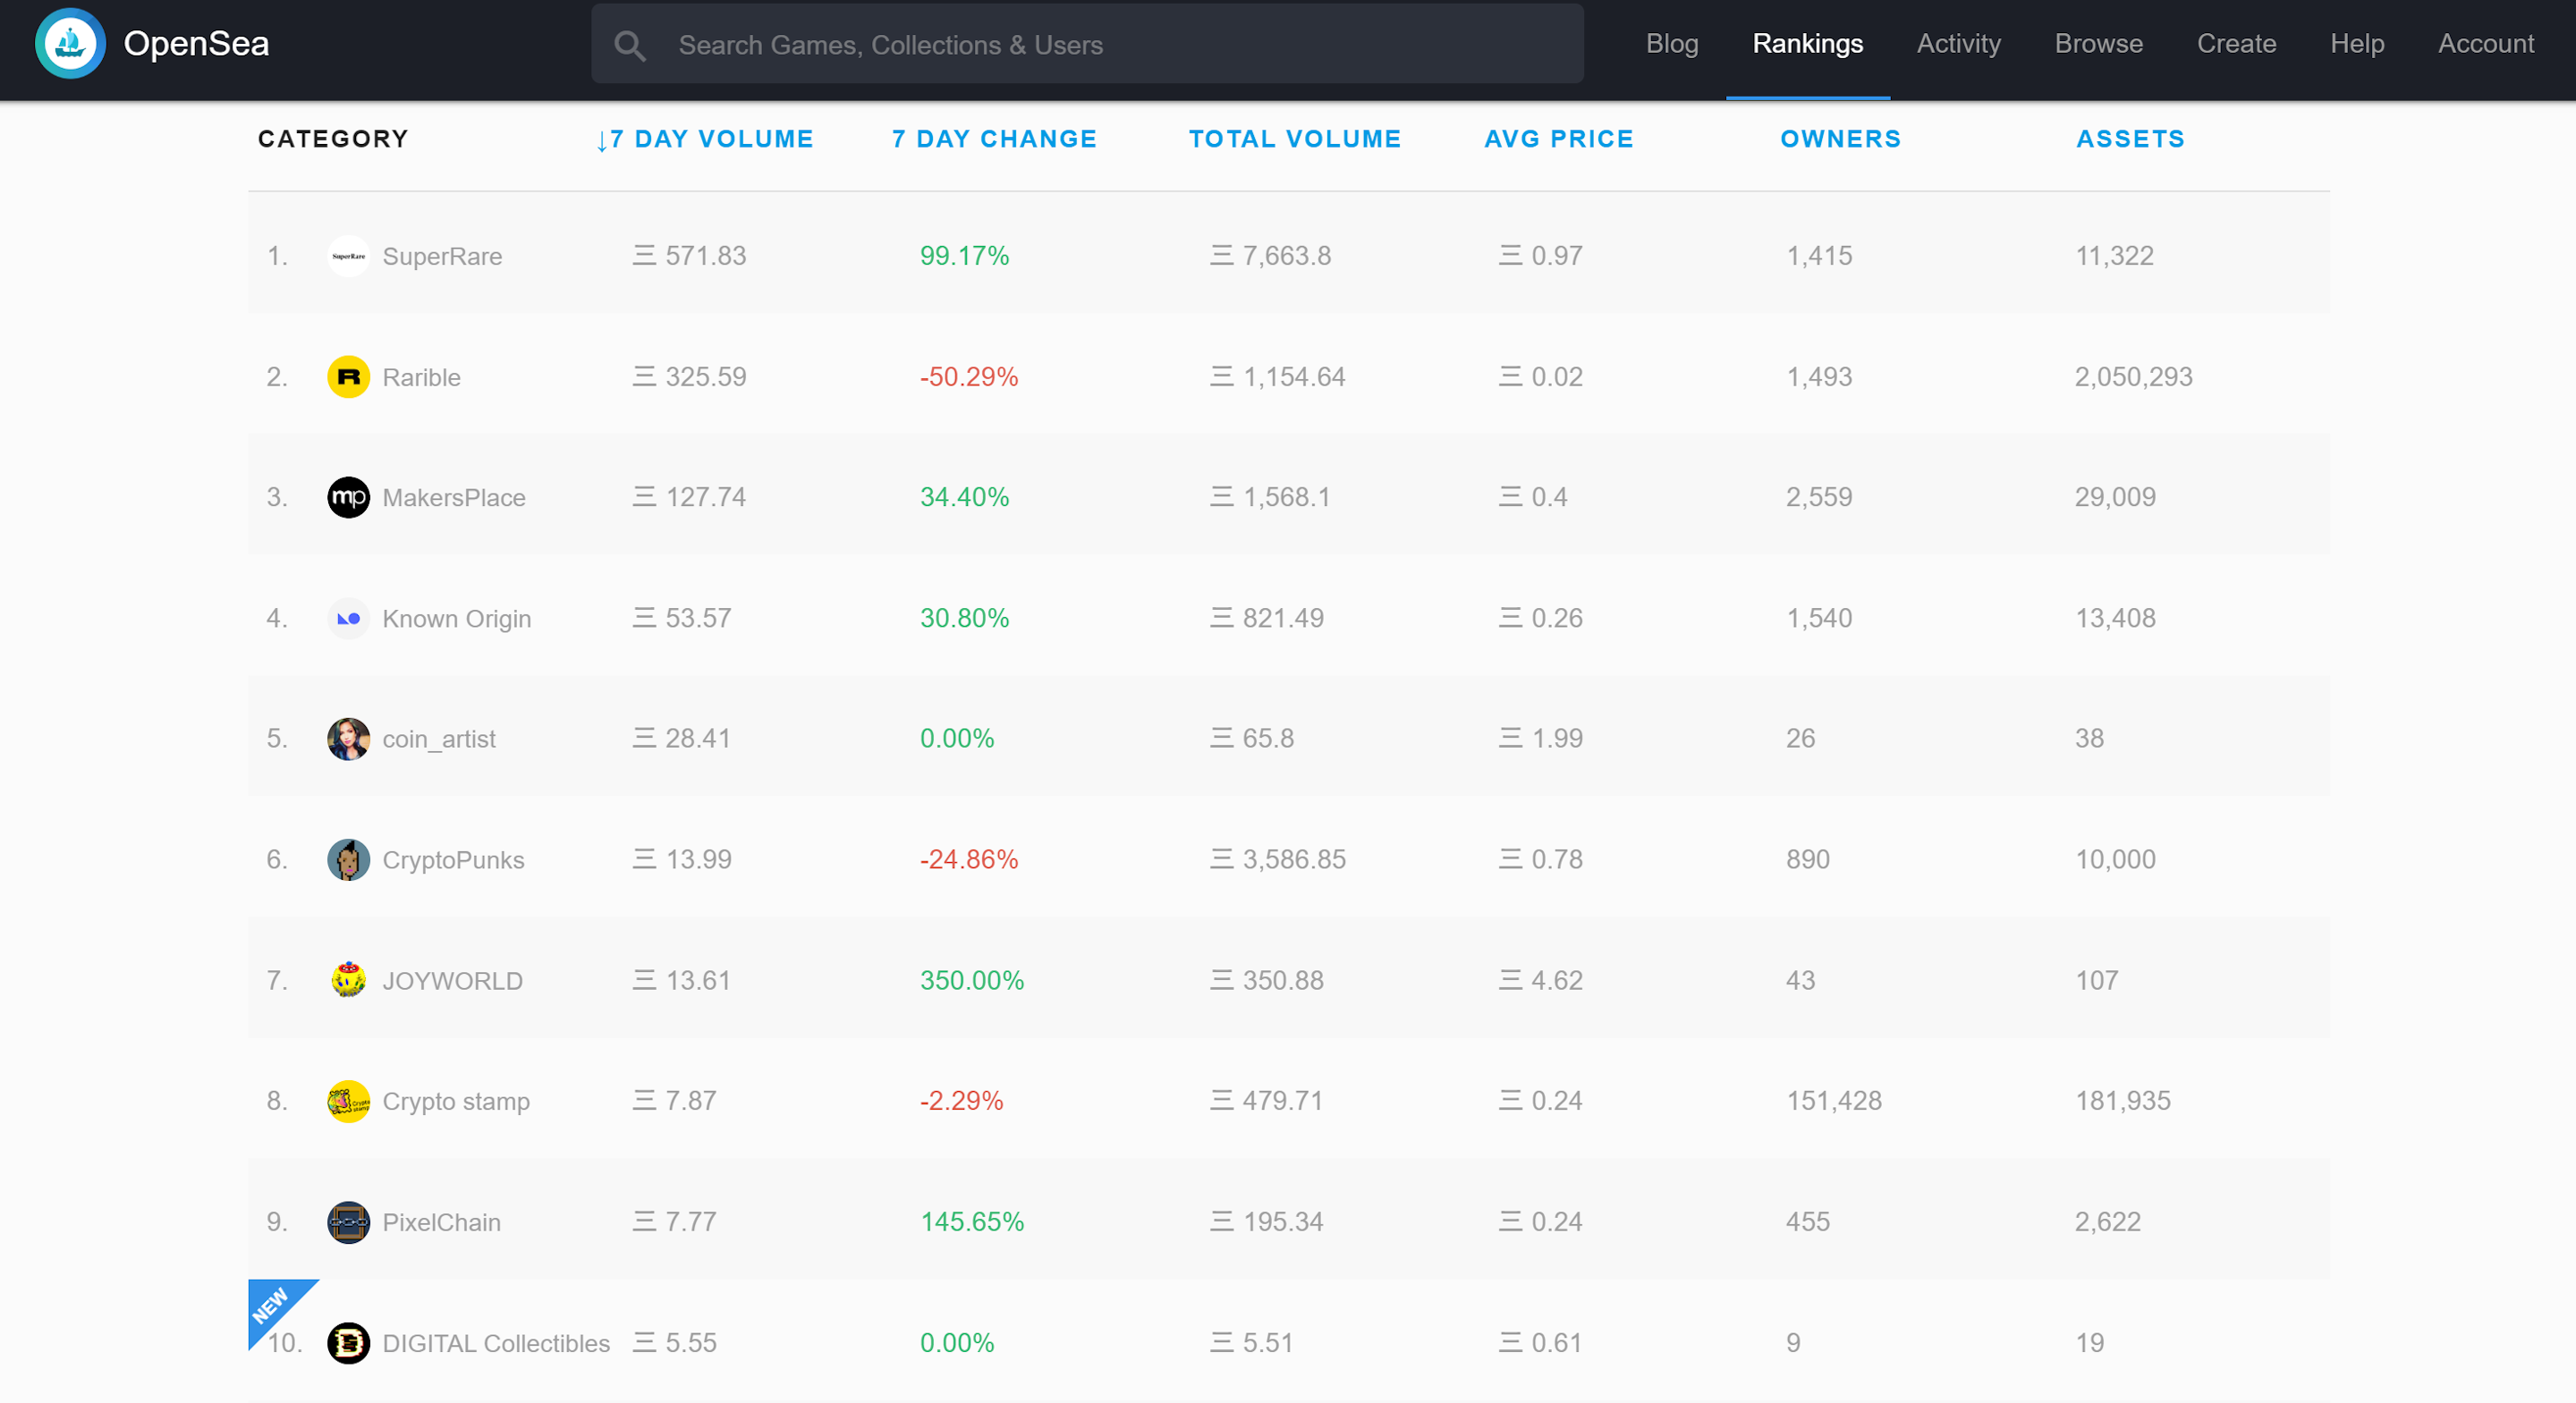Select the Rankings tab
Viewport: 2576px width, 1403px height.
point(1807,44)
